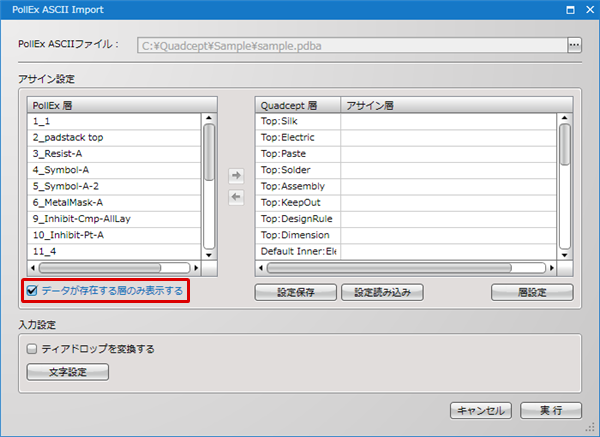Select Quadcept layer Top:DesignRule row
Viewport: 600px width, 437px height.
[406, 219]
